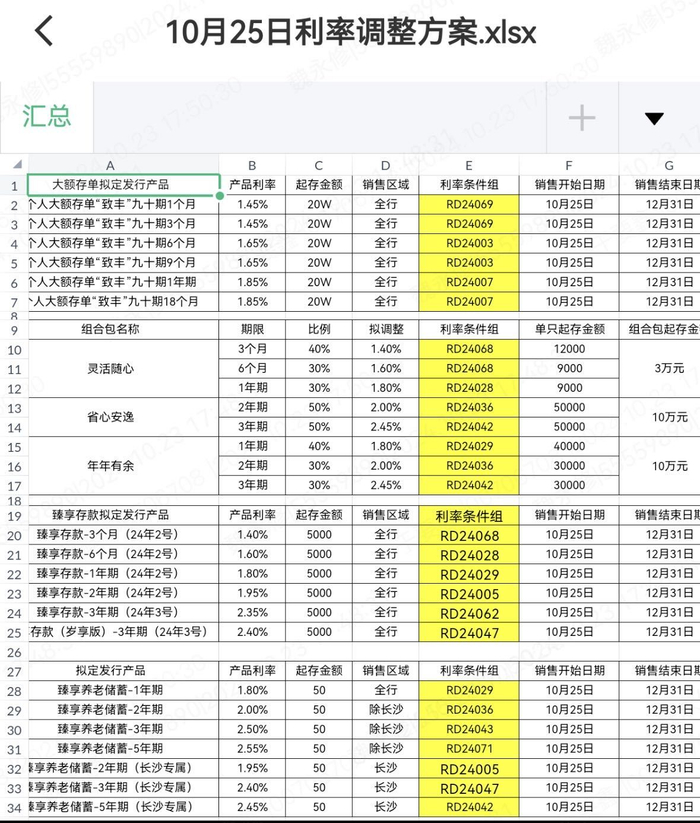The image size is (700, 823).
Task: Select RD24047 cell in row 25
Action: point(469,632)
